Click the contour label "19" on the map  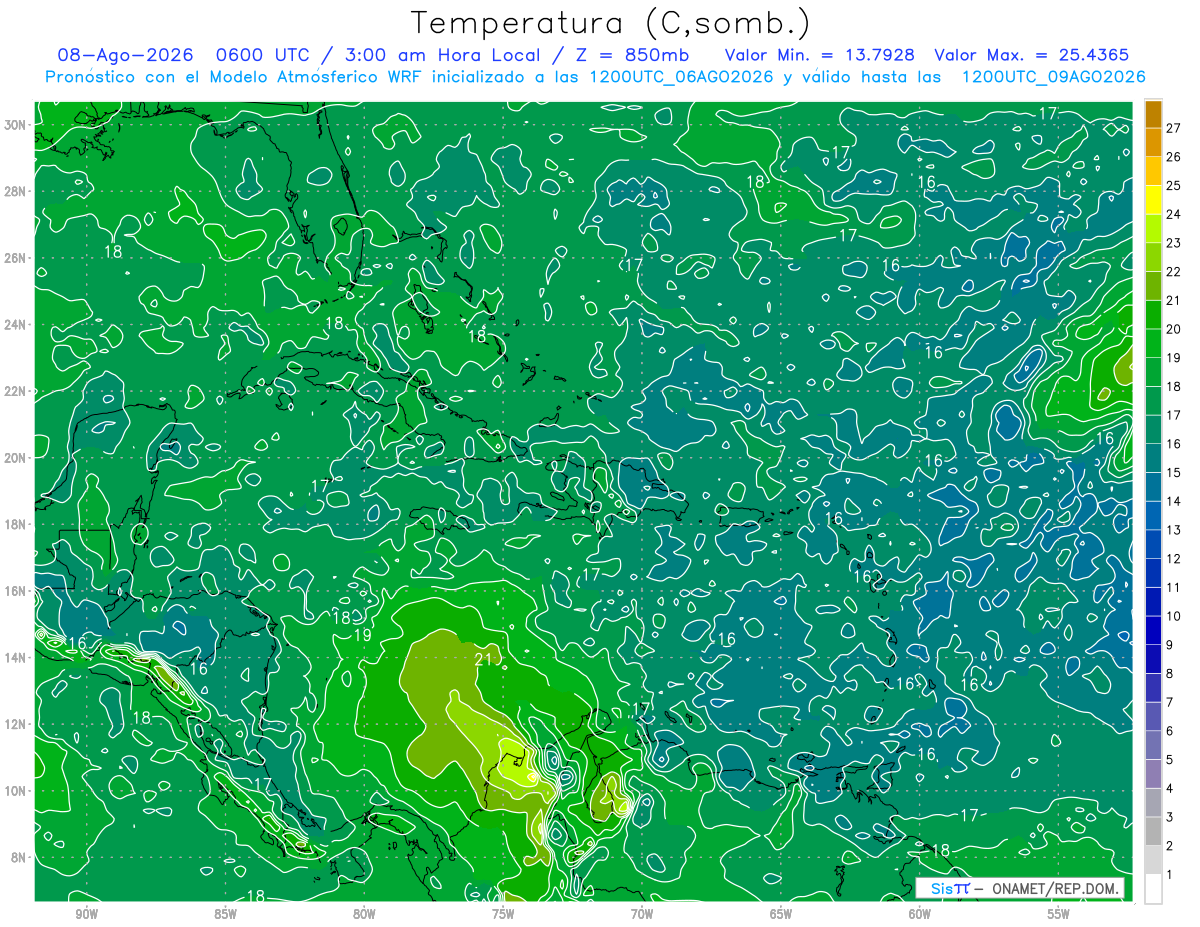(x=362, y=635)
